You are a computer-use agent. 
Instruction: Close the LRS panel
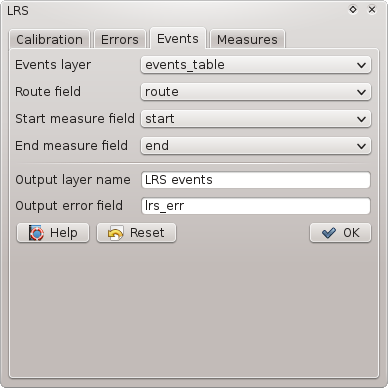[x=372, y=10]
